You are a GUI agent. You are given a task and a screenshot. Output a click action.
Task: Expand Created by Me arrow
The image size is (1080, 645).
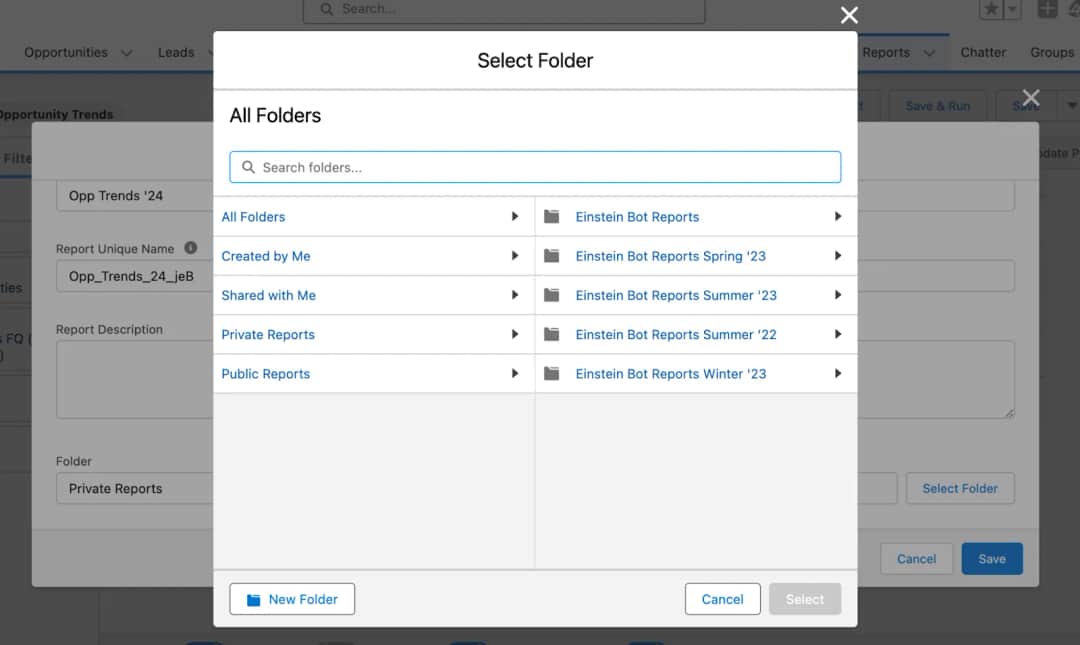coord(515,256)
